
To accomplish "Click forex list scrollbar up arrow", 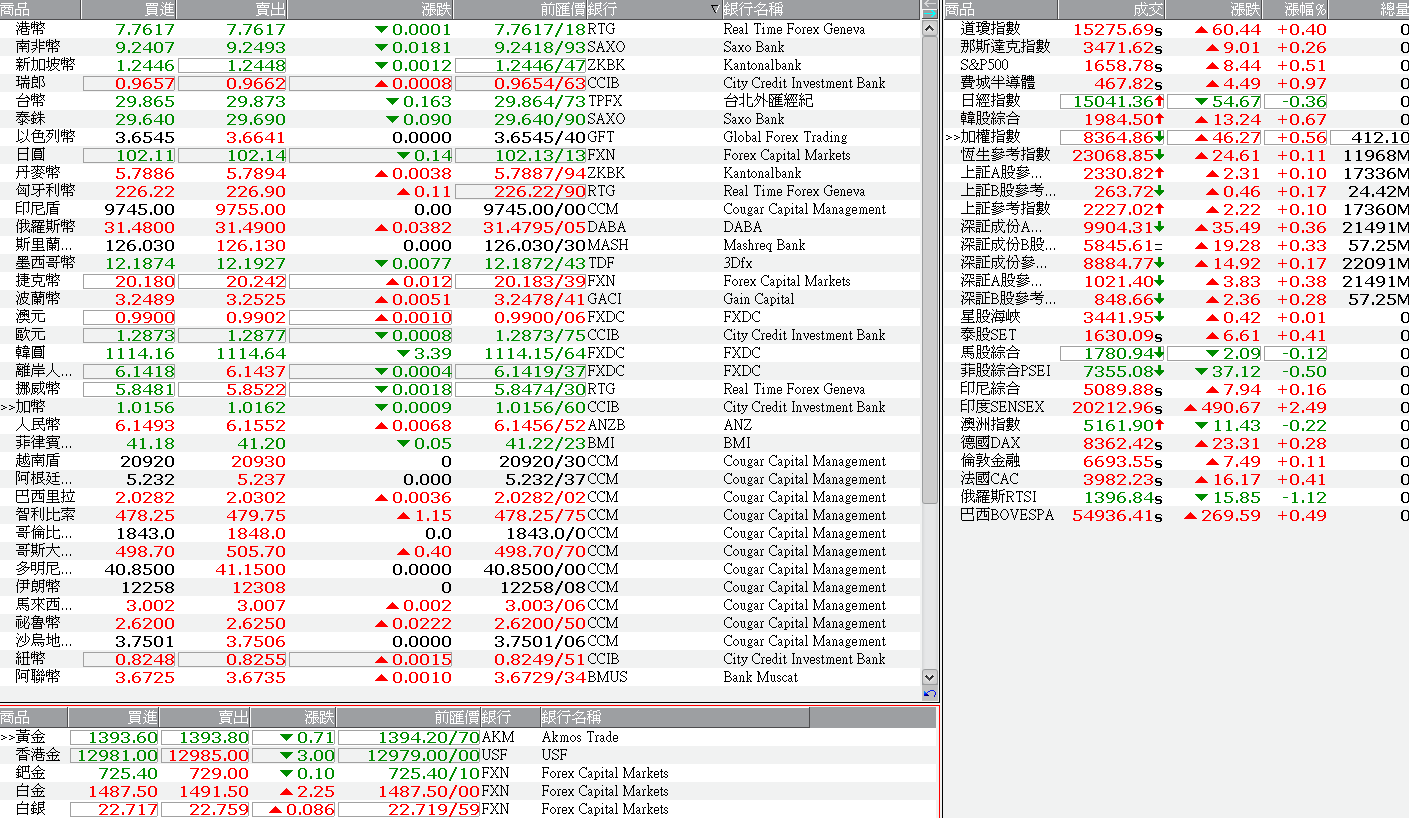I will click(x=930, y=28).
